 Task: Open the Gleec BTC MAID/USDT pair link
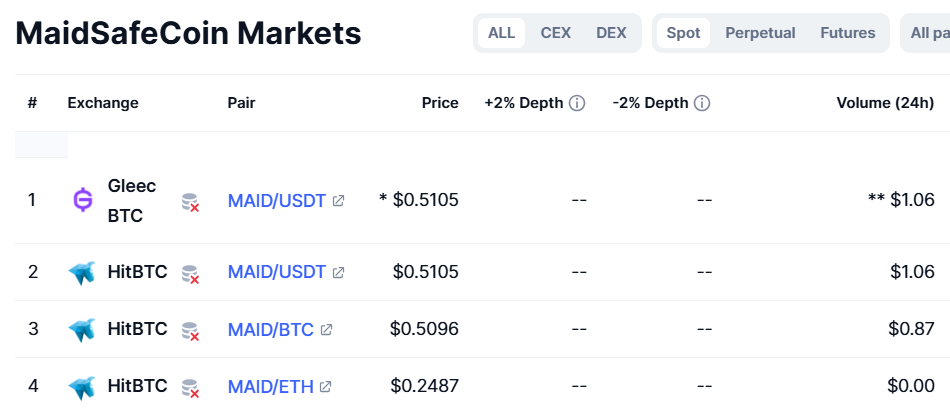coord(277,200)
